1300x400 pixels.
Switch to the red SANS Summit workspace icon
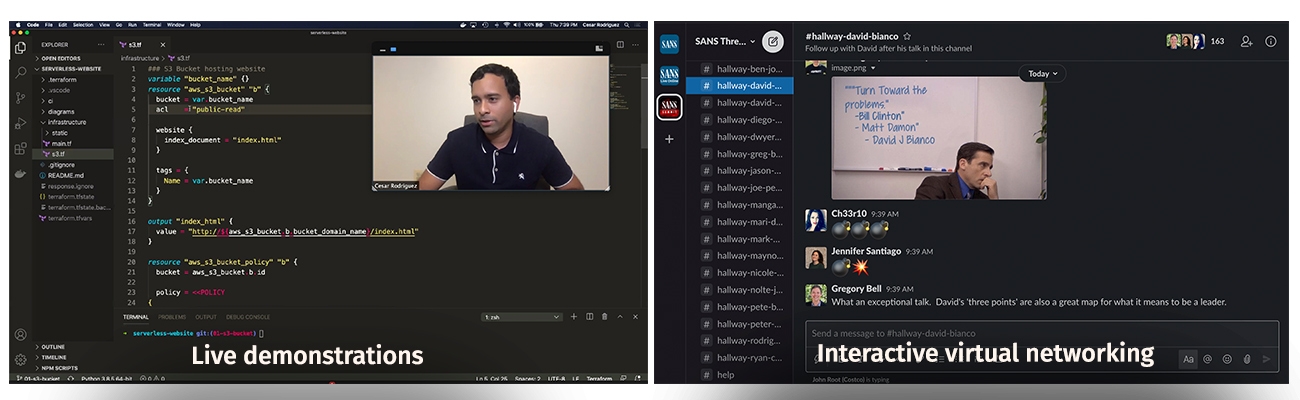pos(669,107)
